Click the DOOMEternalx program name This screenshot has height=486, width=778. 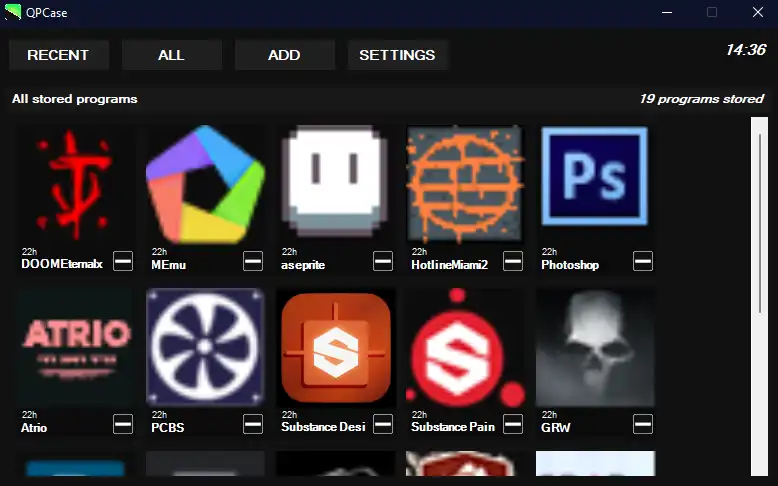(x=62, y=264)
